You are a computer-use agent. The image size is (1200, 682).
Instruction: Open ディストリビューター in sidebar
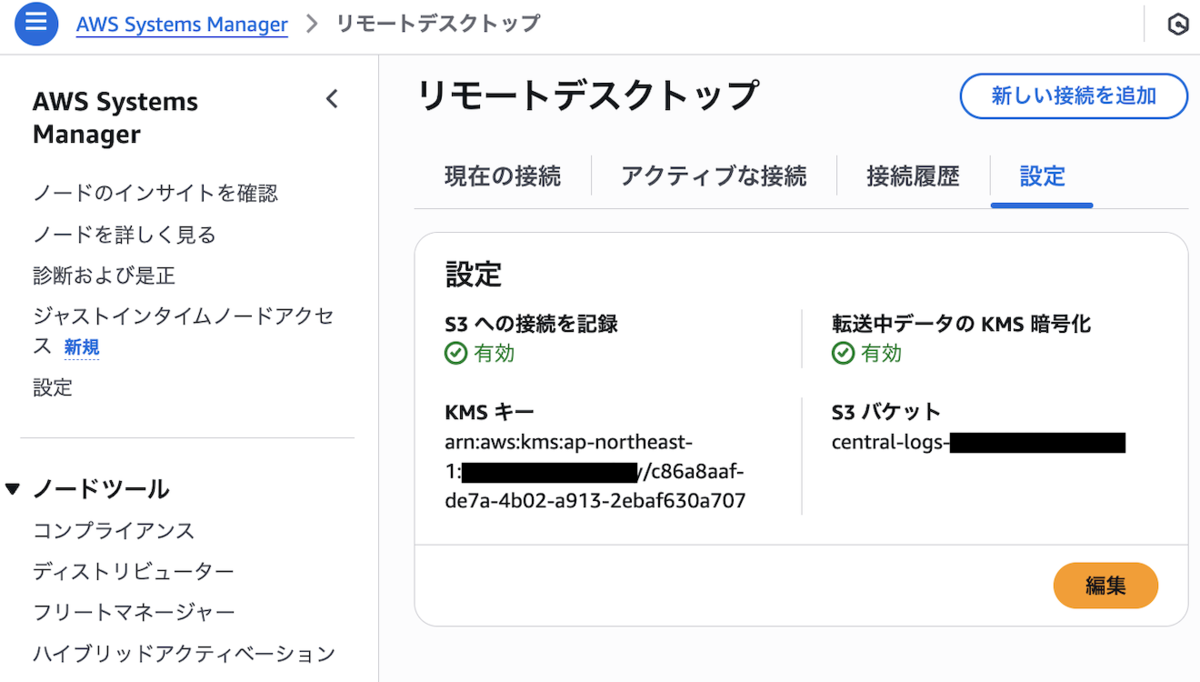click(x=134, y=571)
